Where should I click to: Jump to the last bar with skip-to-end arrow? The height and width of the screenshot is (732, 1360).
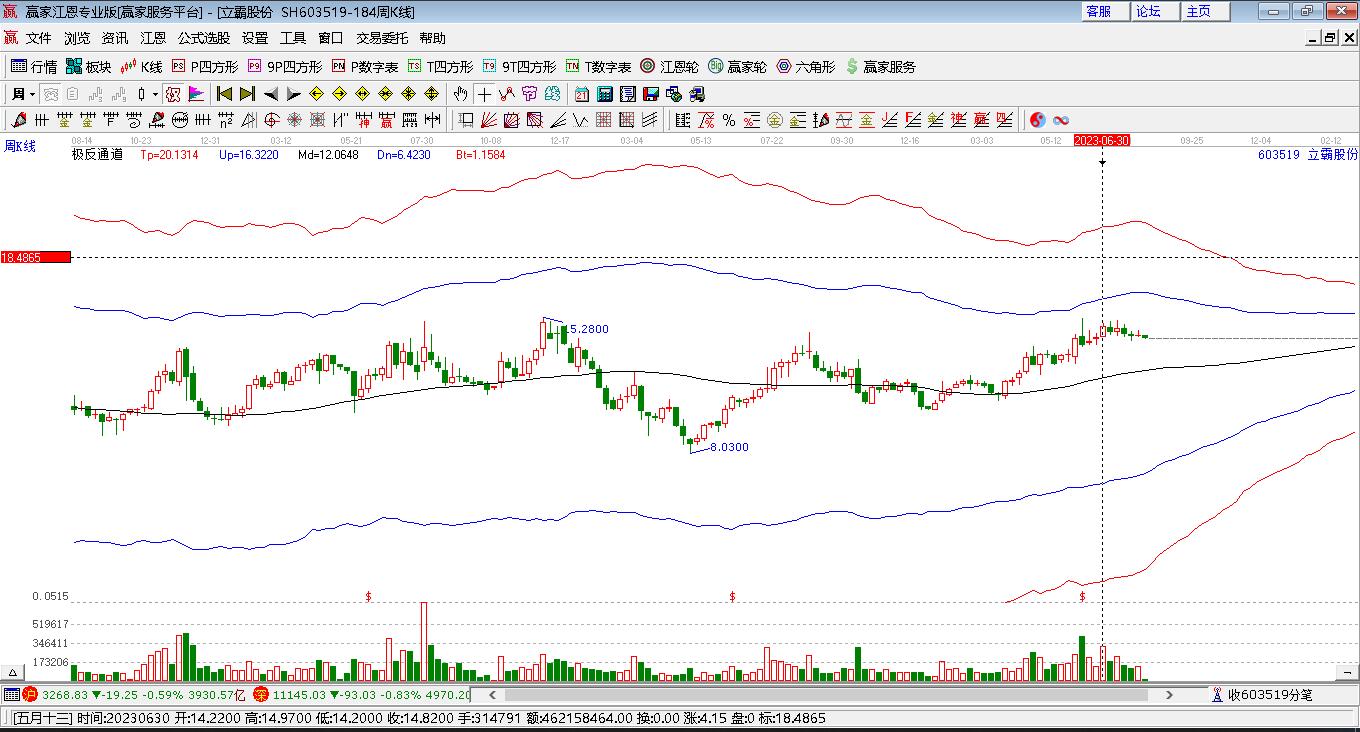[x=247, y=94]
